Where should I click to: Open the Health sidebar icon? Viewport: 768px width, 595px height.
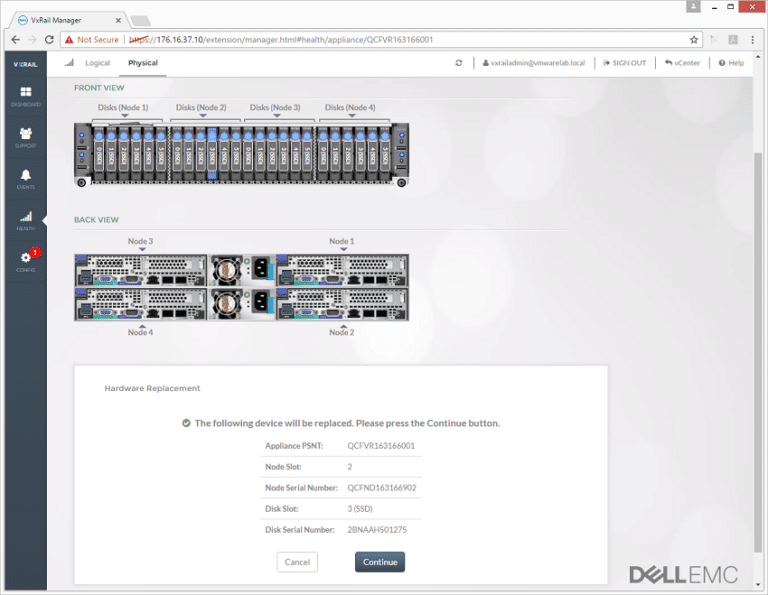tap(26, 220)
